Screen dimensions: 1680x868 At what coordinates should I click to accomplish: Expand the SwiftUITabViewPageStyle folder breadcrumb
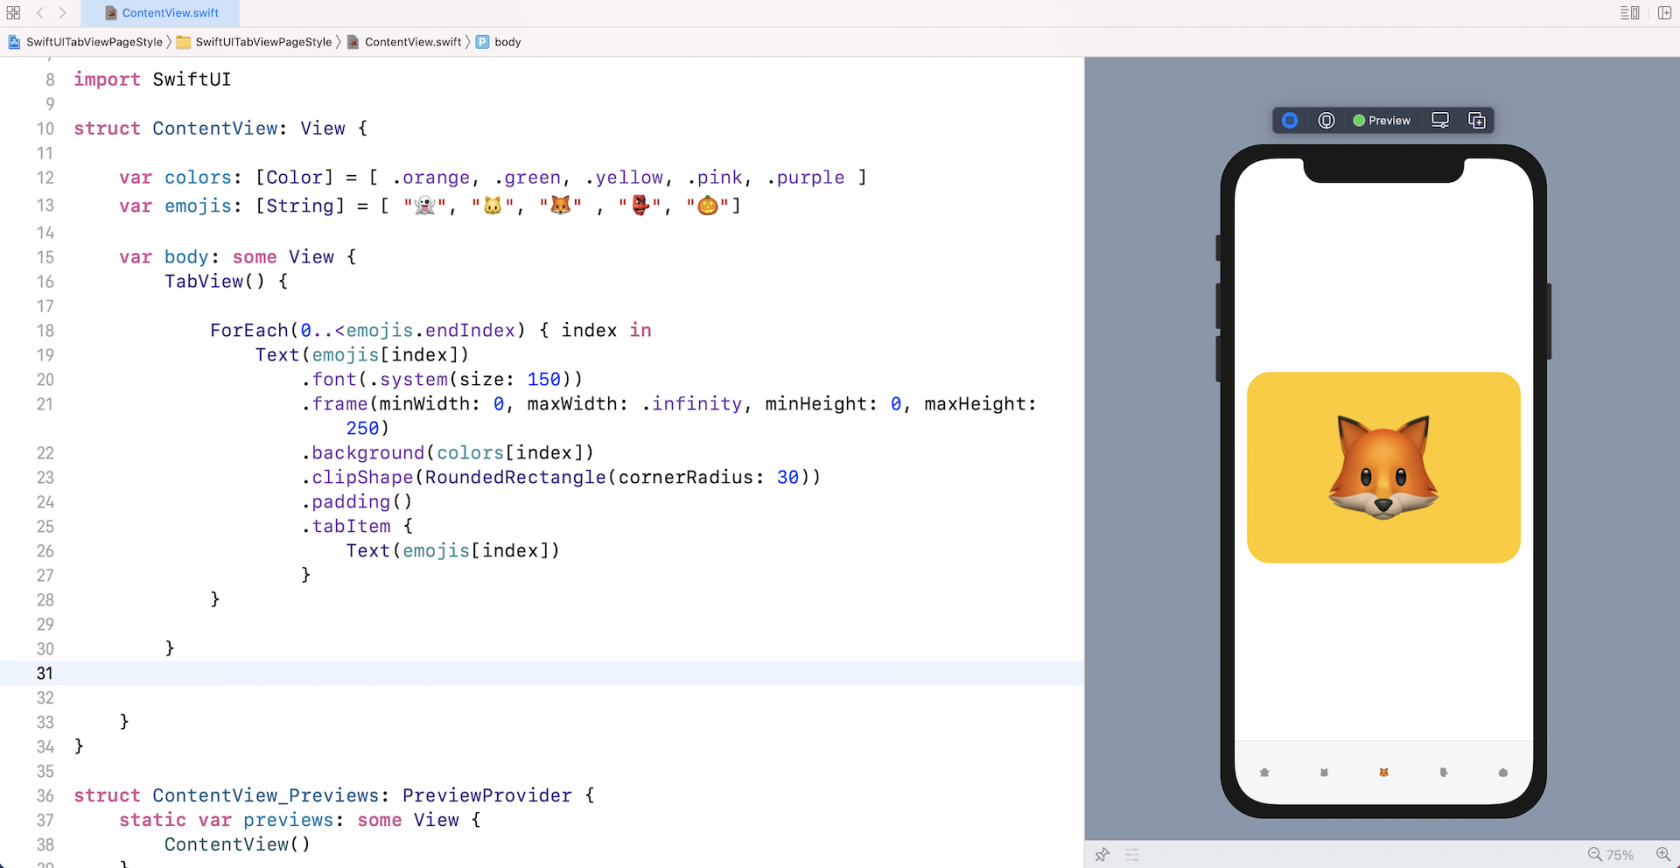[254, 42]
